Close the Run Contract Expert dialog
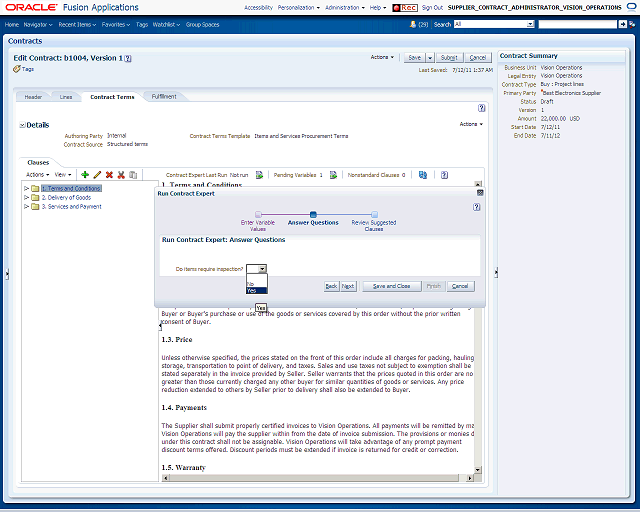Screen dimensions: 640x512 pos(480,193)
